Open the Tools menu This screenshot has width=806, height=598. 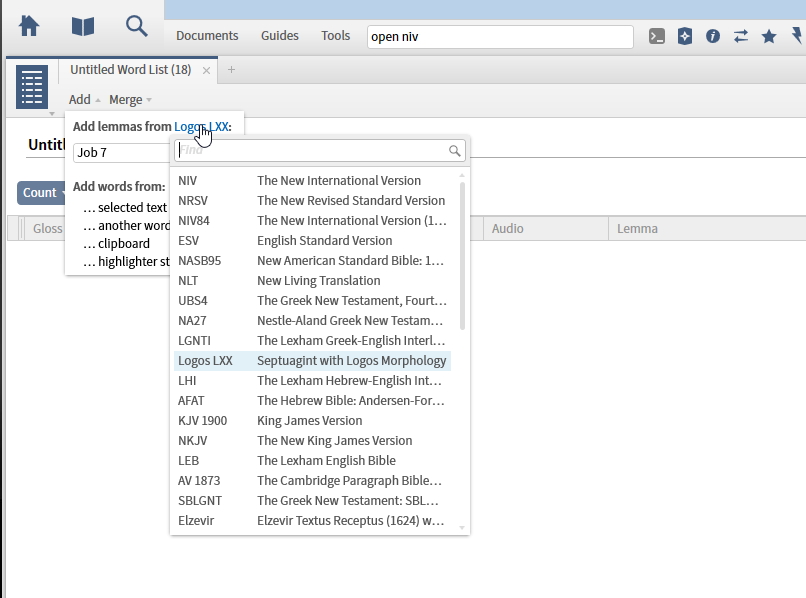pyautogui.click(x=336, y=35)
